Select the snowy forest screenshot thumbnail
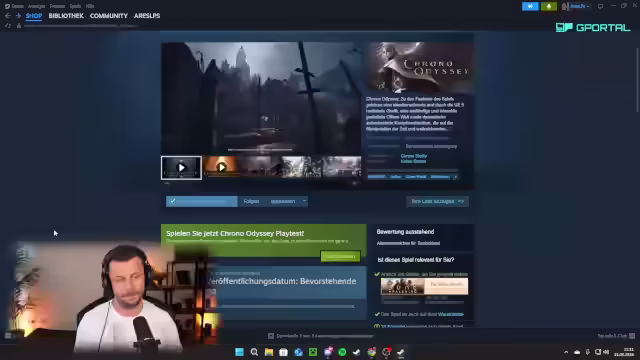 [302, 167]
